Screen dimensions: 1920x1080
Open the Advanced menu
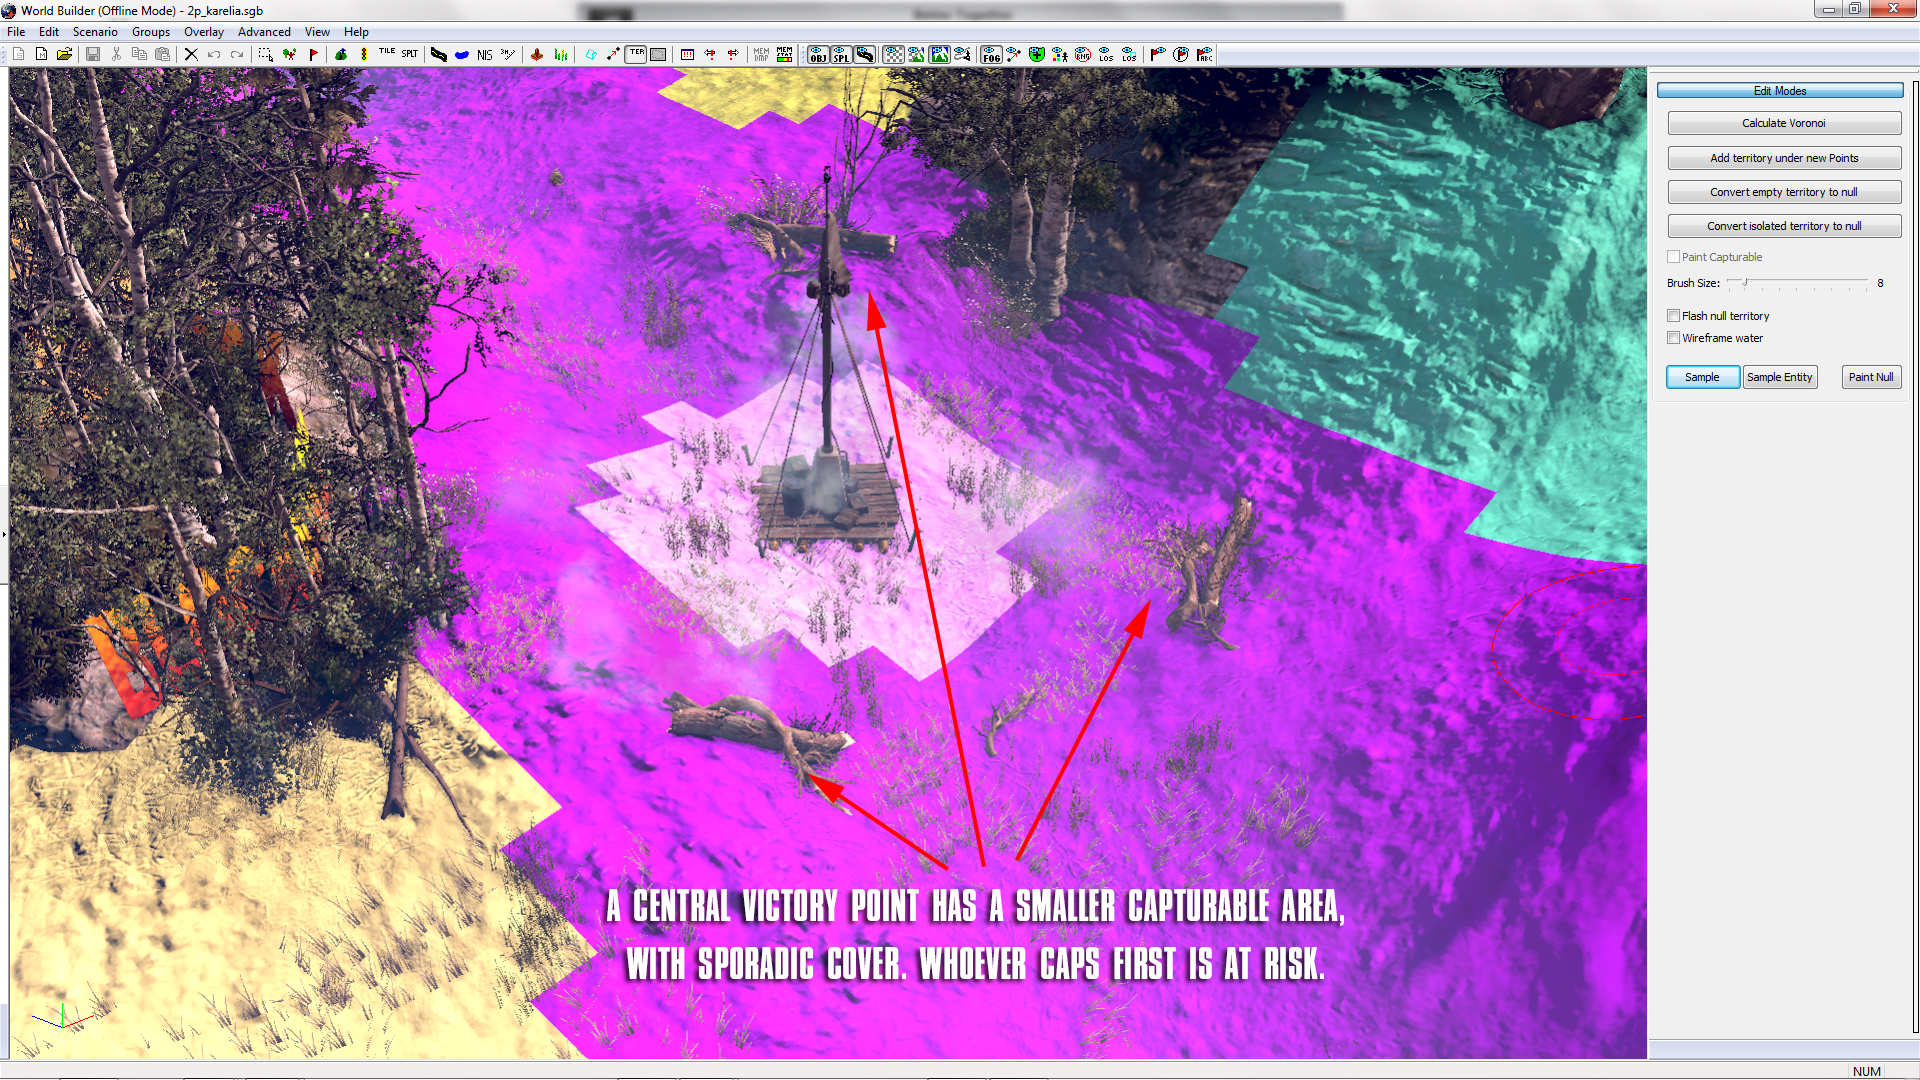pos(264,32)
